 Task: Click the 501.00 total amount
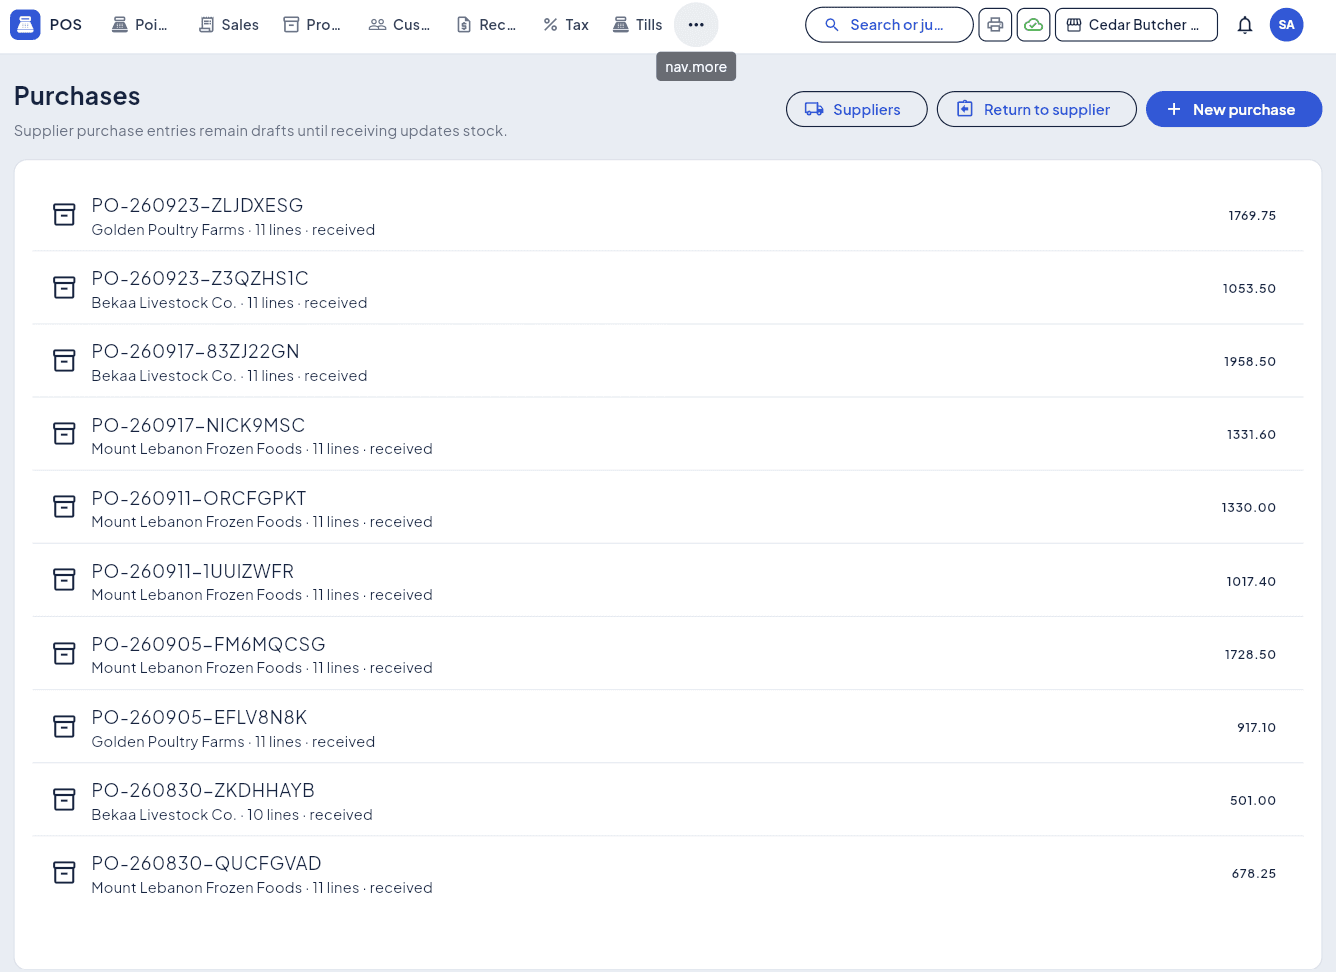pyautogui.click(x=1253, y=800)
